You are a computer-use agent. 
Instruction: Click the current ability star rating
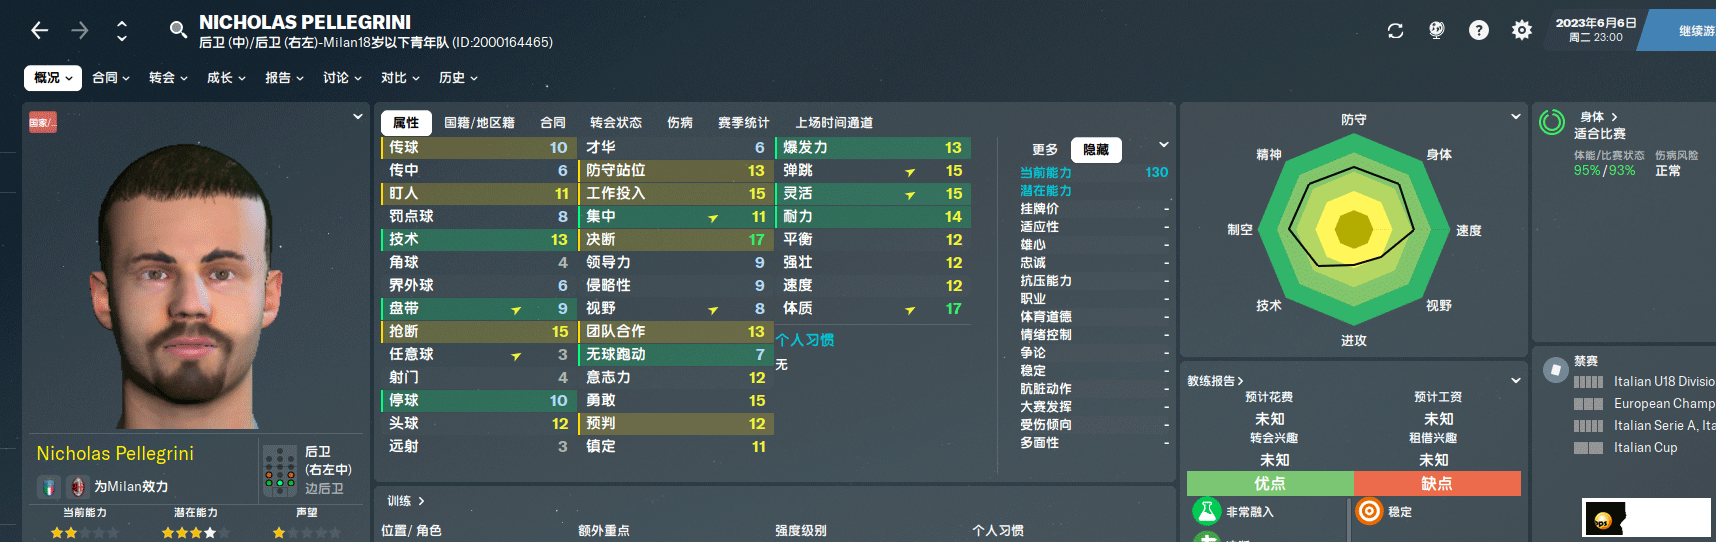point(85,533)
